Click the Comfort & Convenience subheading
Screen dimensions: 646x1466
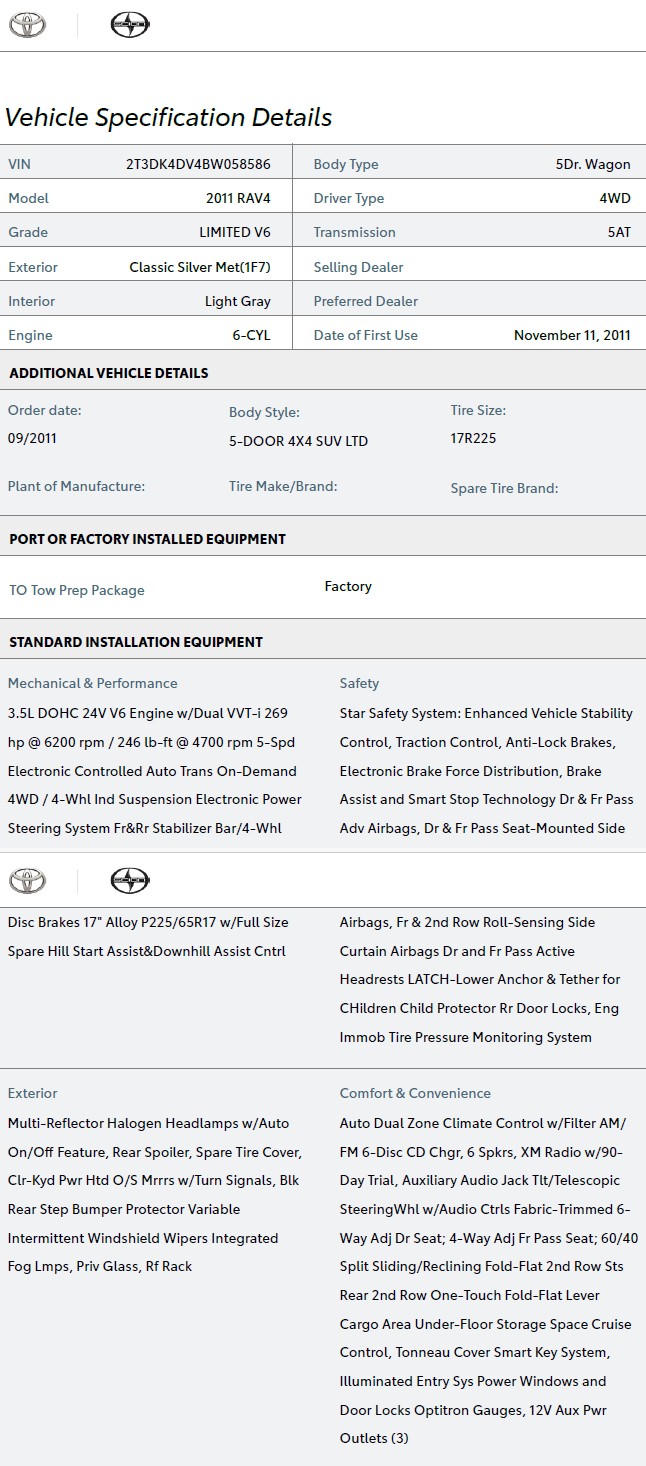coord(415,1093)
